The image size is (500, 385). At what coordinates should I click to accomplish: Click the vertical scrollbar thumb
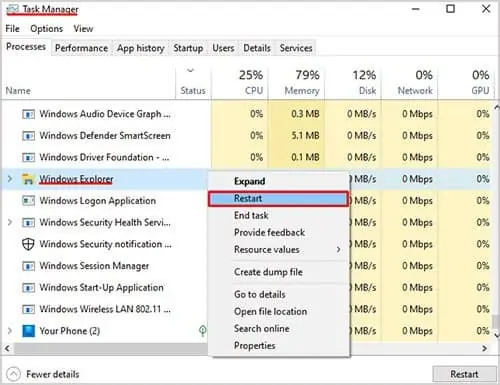tap(497, 321)
